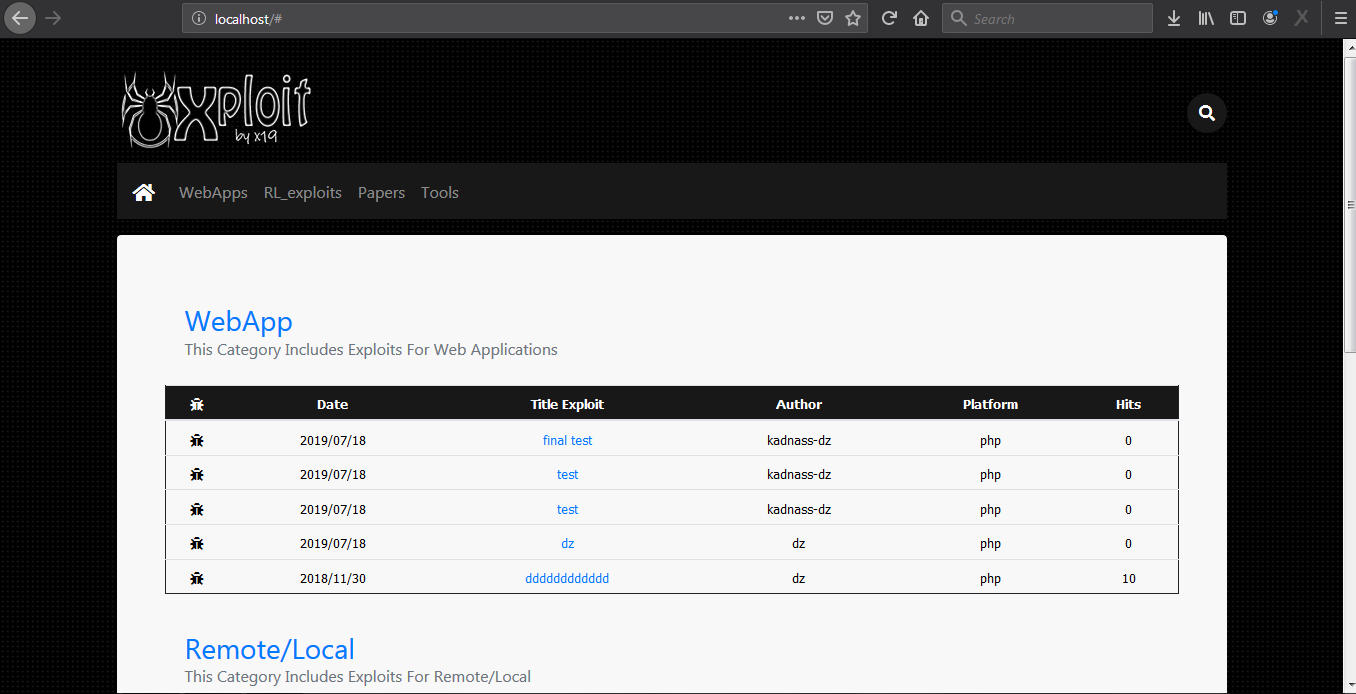1356x694 pixels.
Task: Click the spider icon beside the final test row
Action: [x=197, y=440]
